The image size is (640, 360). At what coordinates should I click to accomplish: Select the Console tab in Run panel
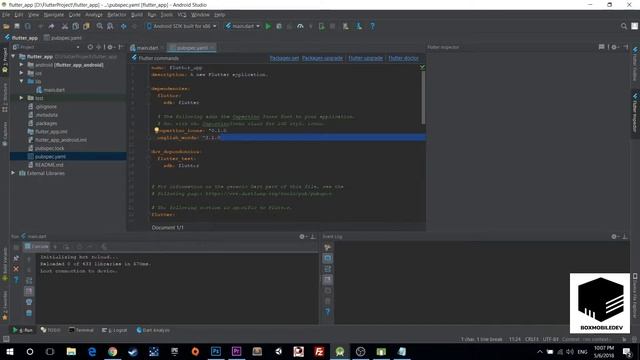36,247
